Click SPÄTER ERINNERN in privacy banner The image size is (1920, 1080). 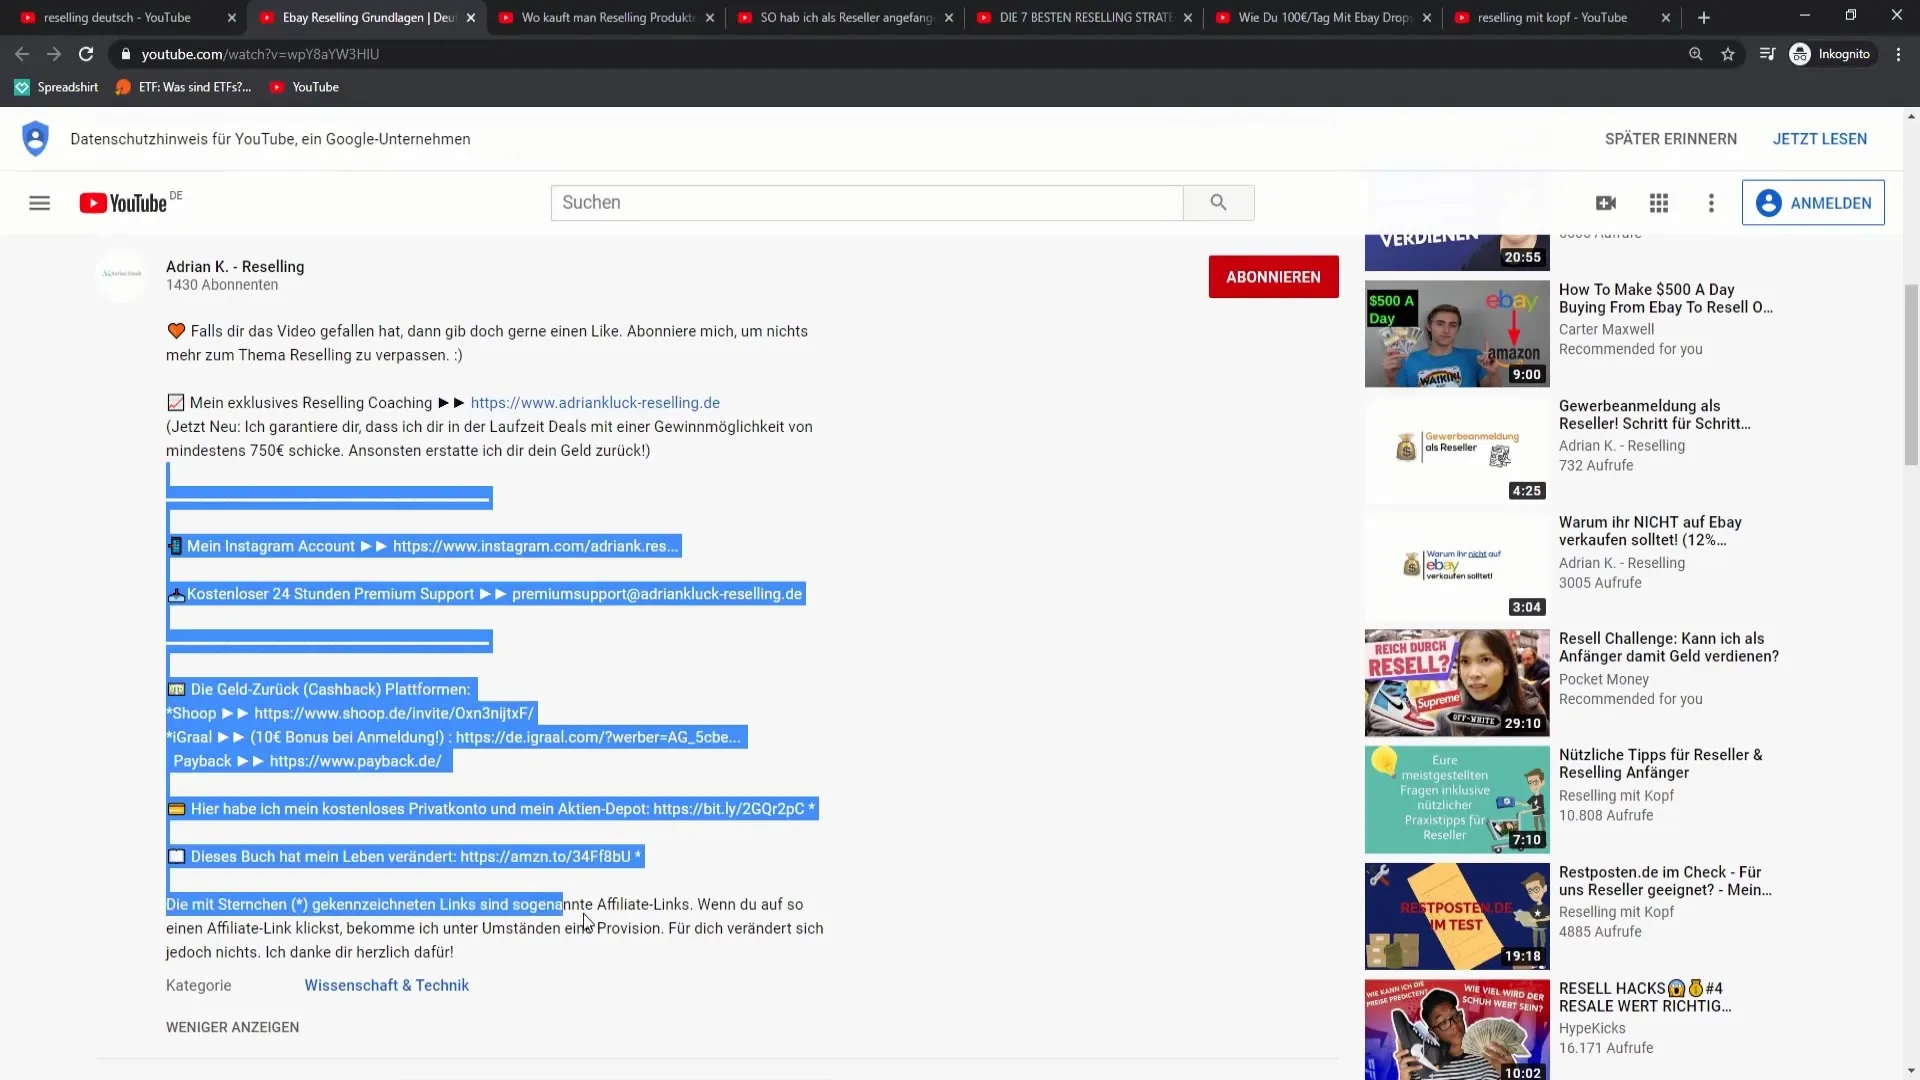[1671, 139]
